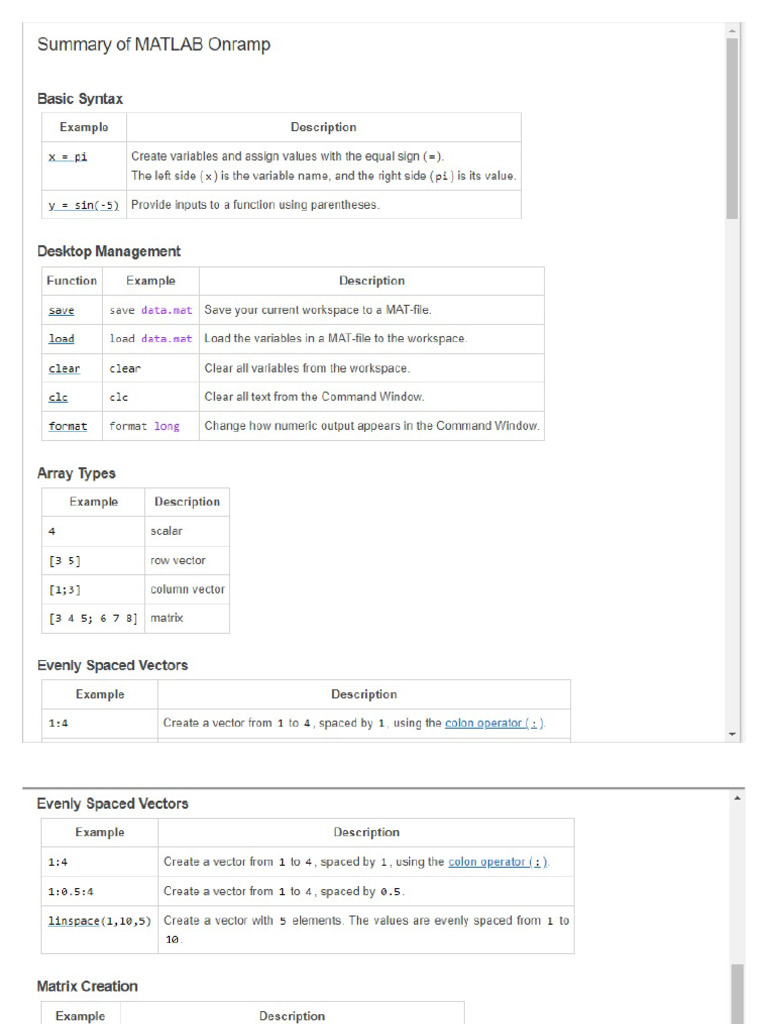The image size is (768, 1024).
Task: Click lower panel scrollbar up arrow
Action: click(737, 798)
